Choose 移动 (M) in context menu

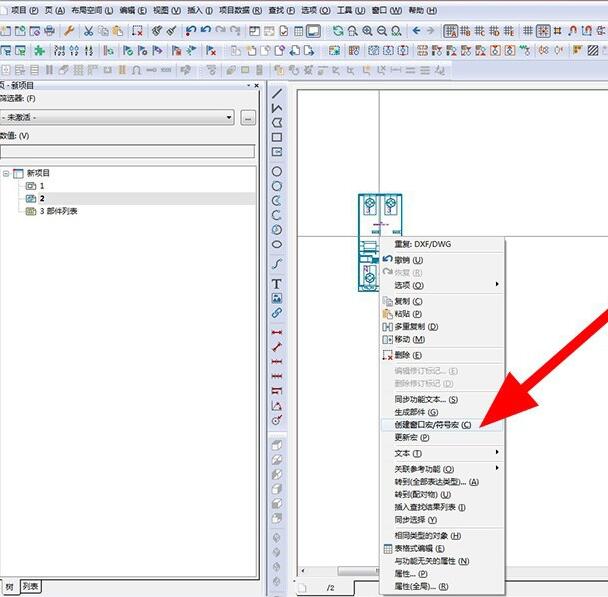tap(442, 339)
